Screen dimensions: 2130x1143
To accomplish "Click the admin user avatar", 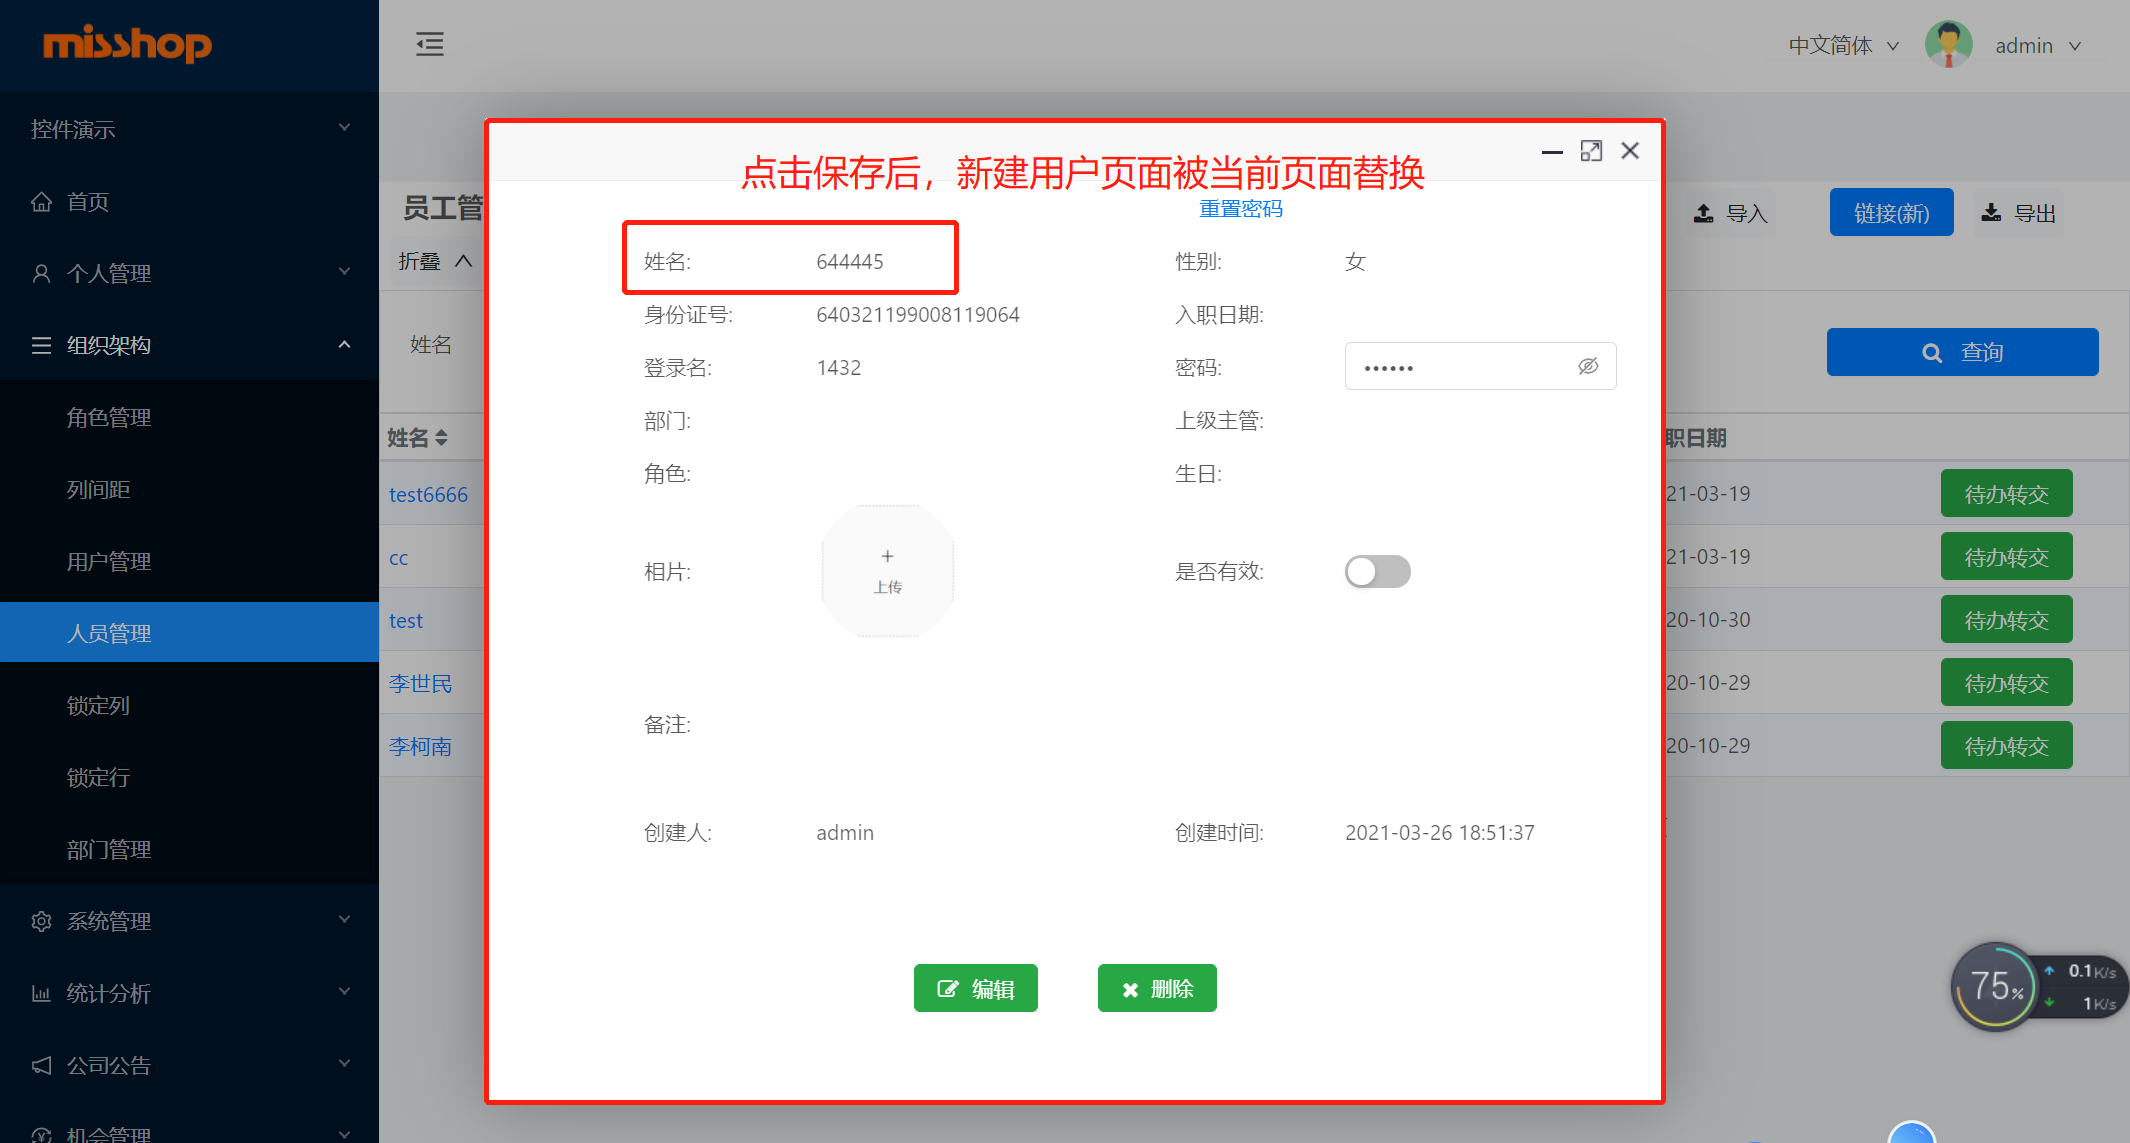I will [1947, 45].
